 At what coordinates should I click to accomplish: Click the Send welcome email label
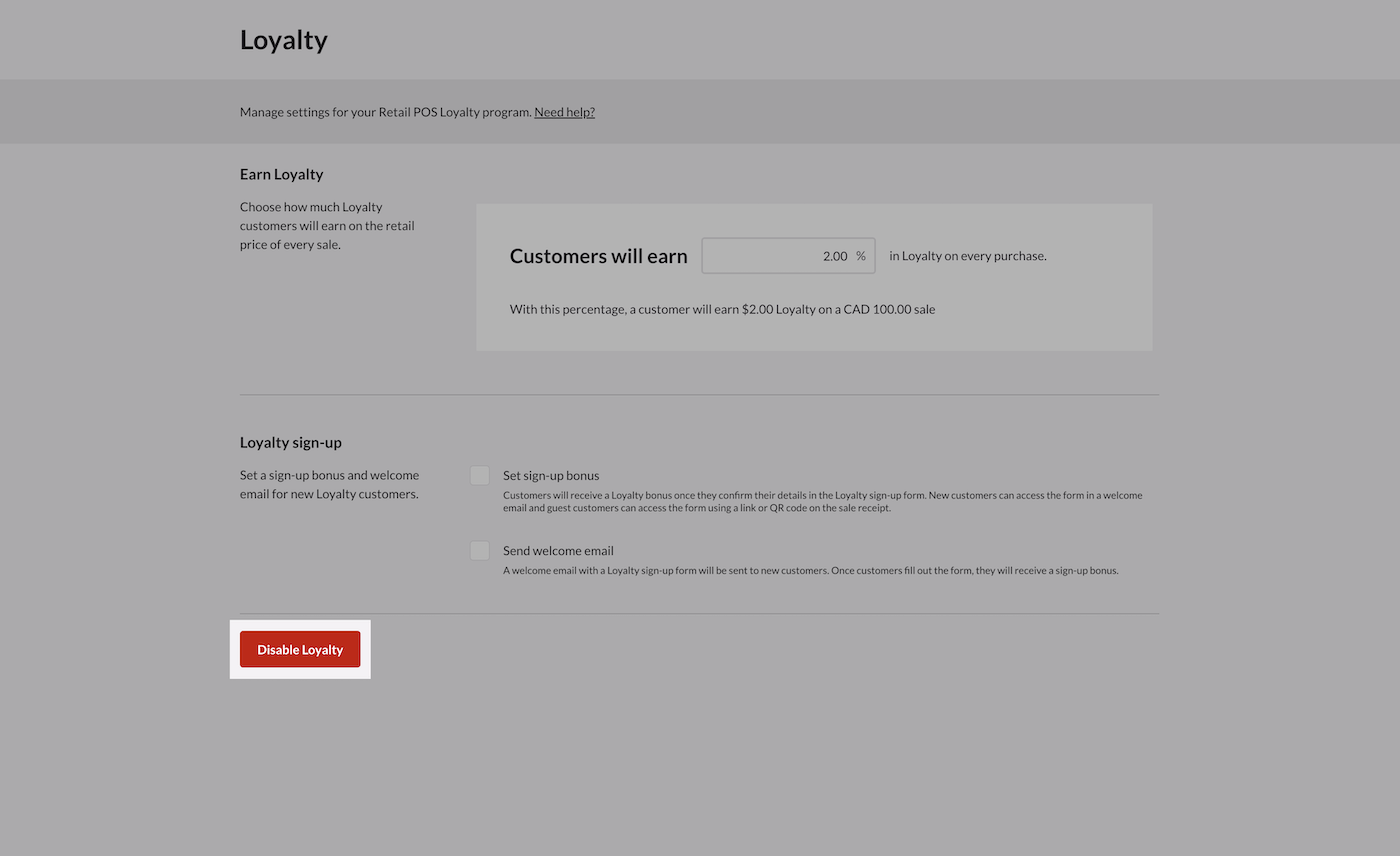[x=557, y=550]
